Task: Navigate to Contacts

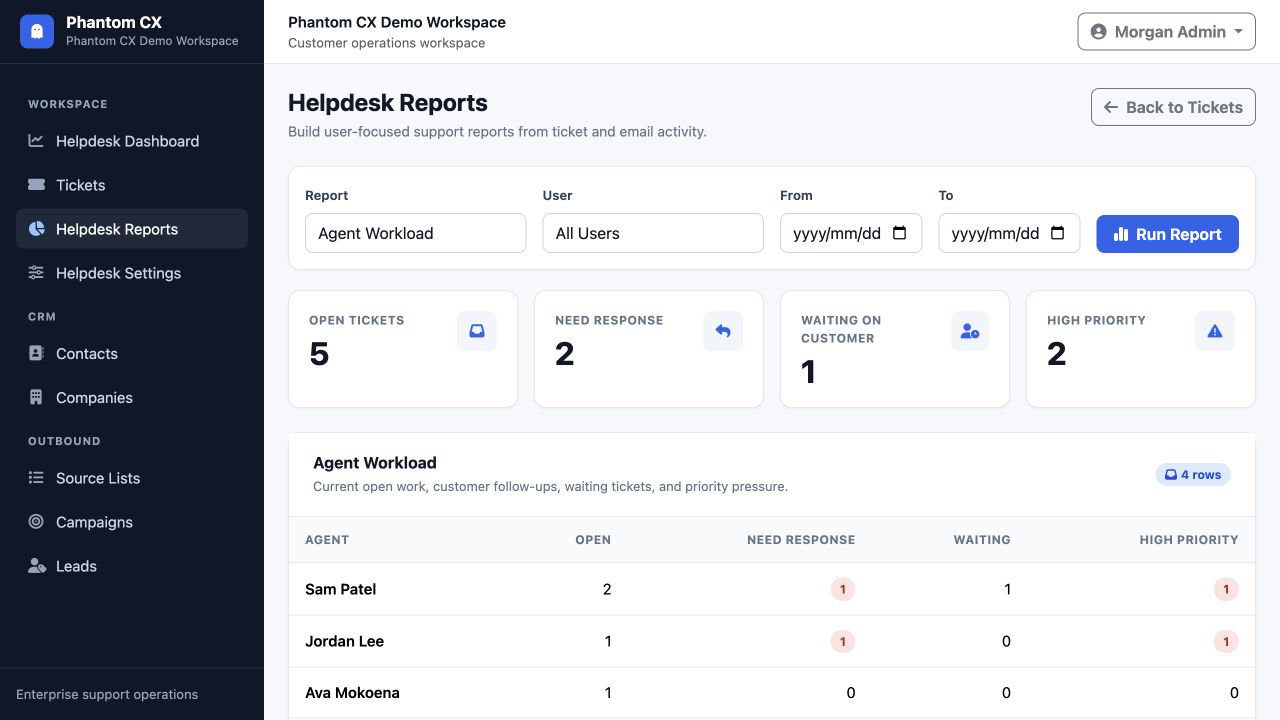Action: click(132, 354)
